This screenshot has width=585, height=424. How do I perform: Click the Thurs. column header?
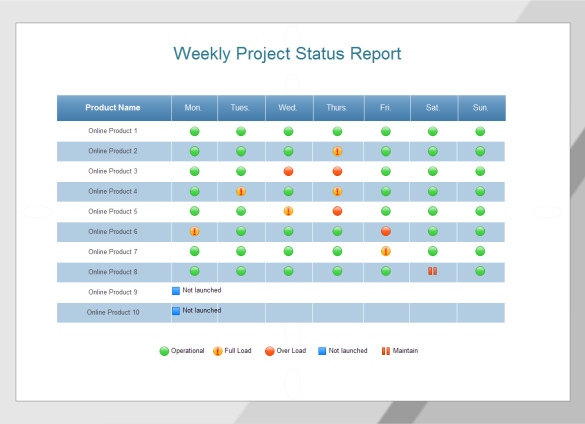click(339, 108)
